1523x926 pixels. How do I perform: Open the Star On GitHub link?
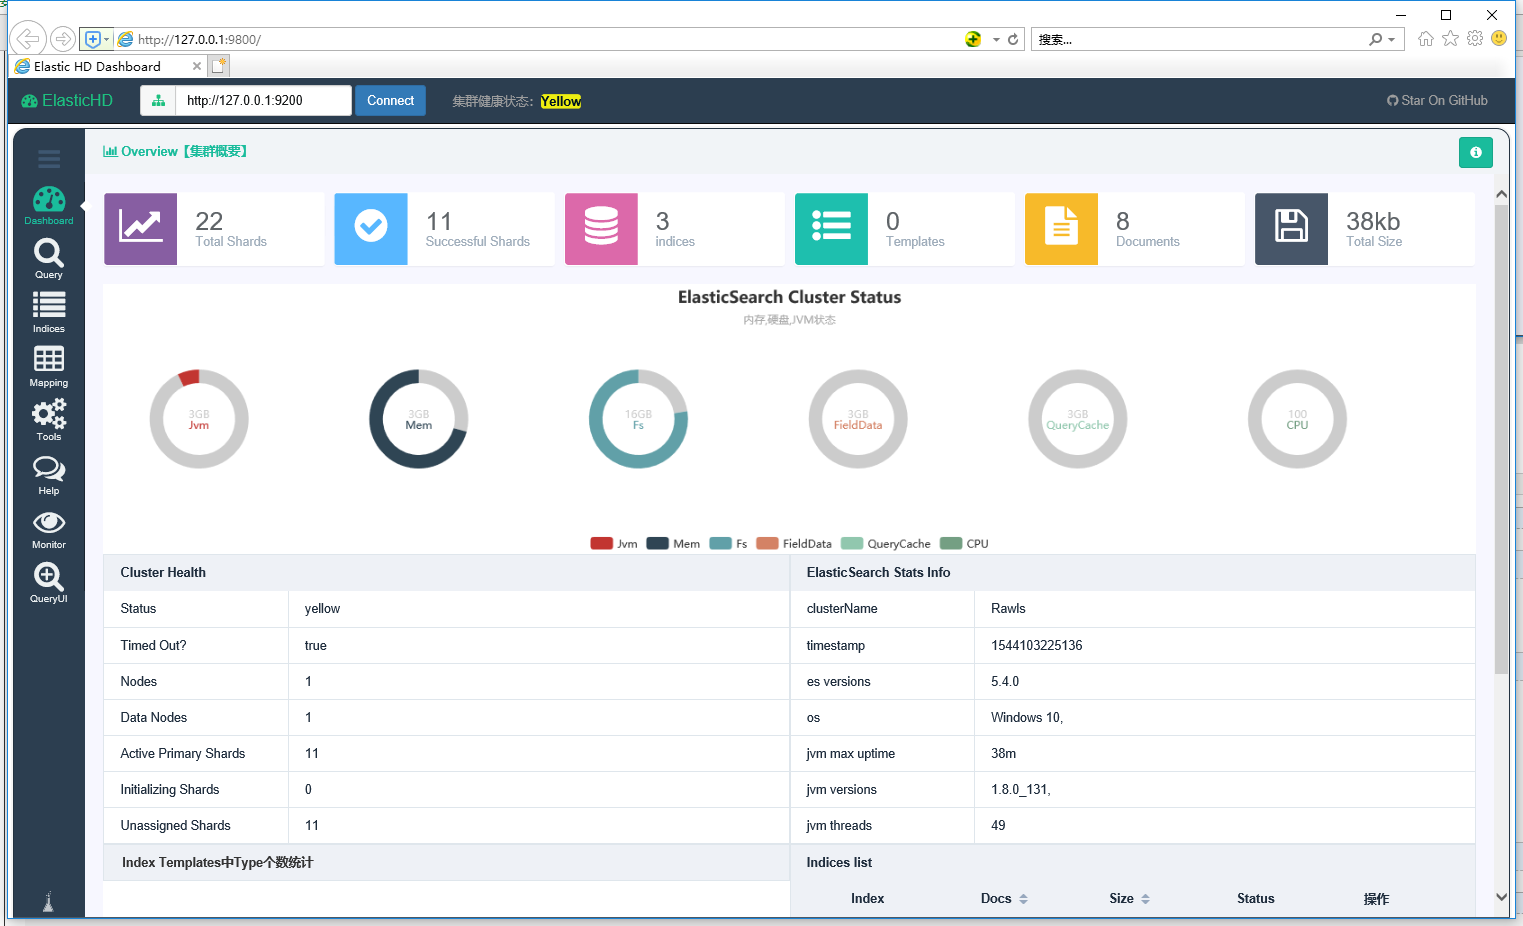click(1437, 100)
